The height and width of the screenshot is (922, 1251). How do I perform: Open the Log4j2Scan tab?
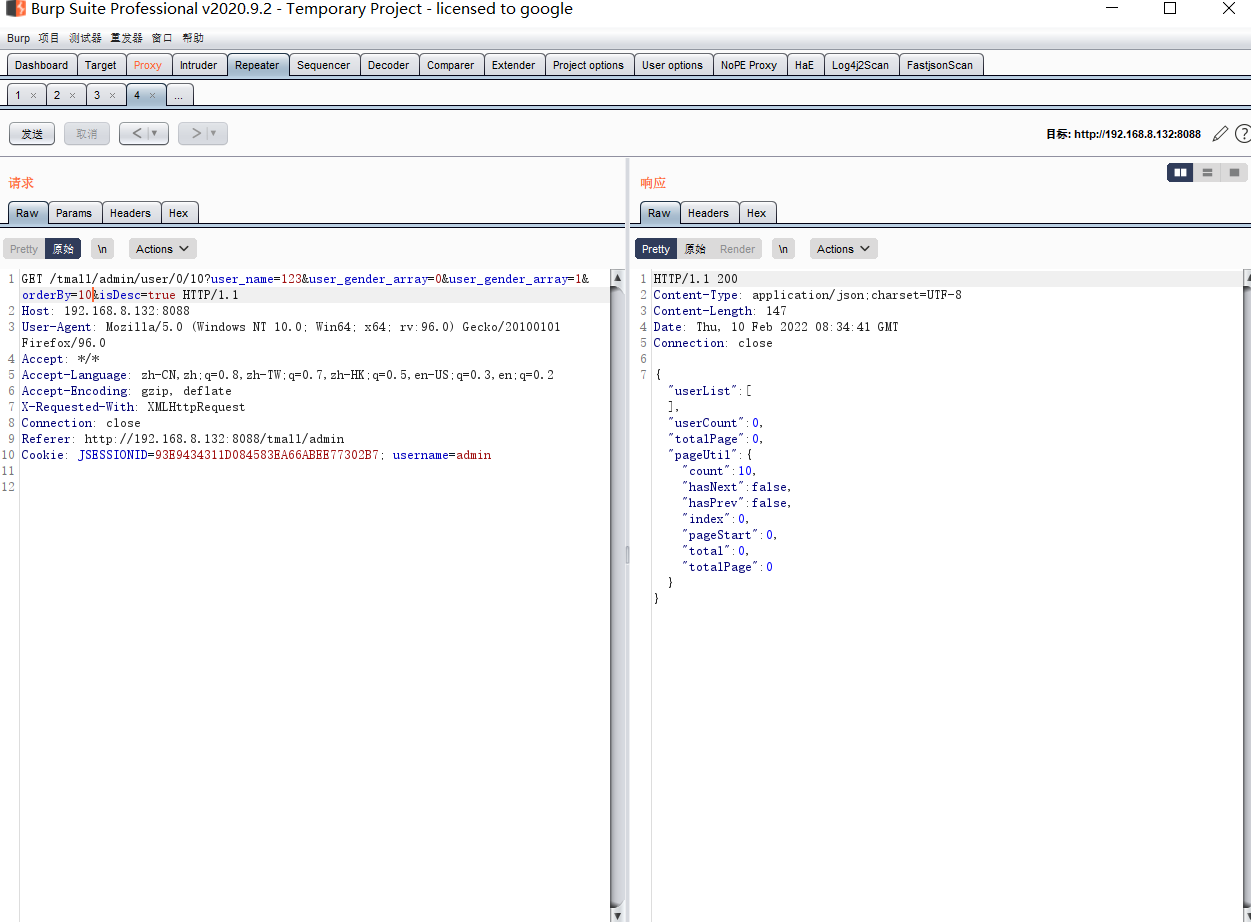click(860, 65)
